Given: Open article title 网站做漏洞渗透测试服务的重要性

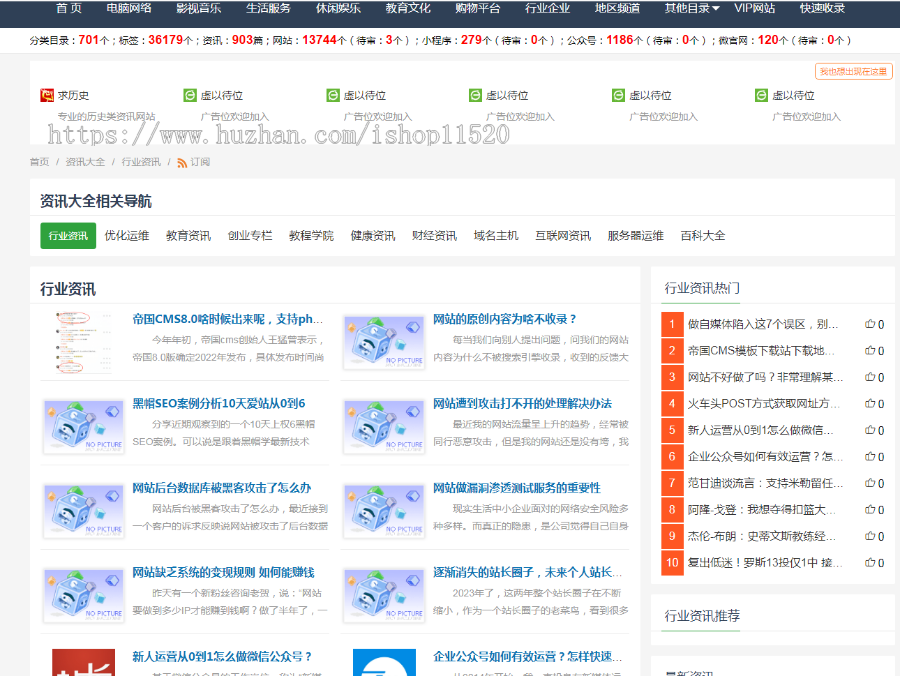Looking at the screenshot, I should [517, 488].
